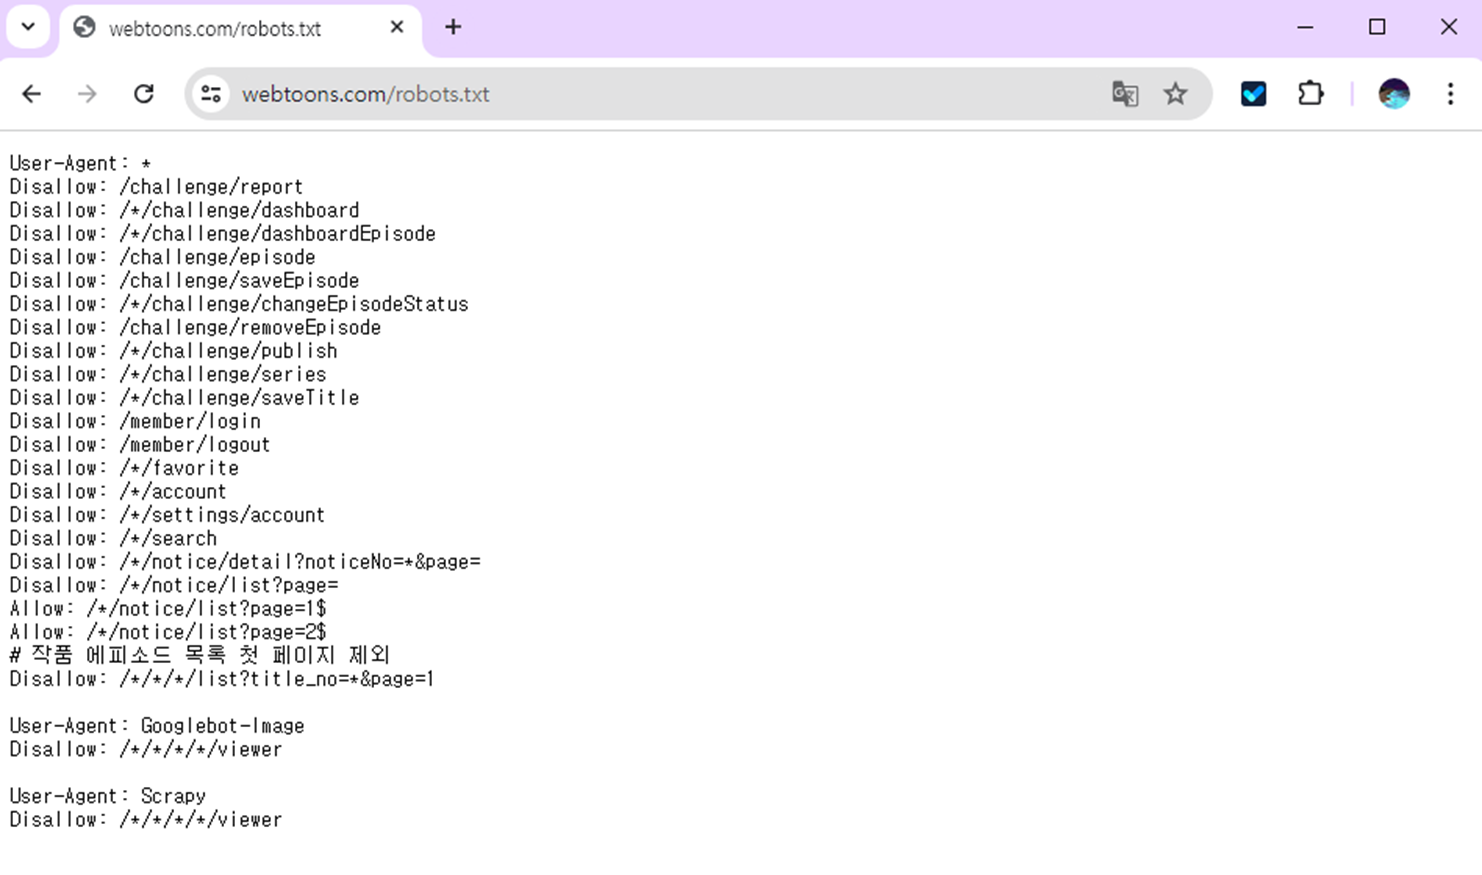
Task: Open the translate page icon
Action: (x=1125, y=94)
